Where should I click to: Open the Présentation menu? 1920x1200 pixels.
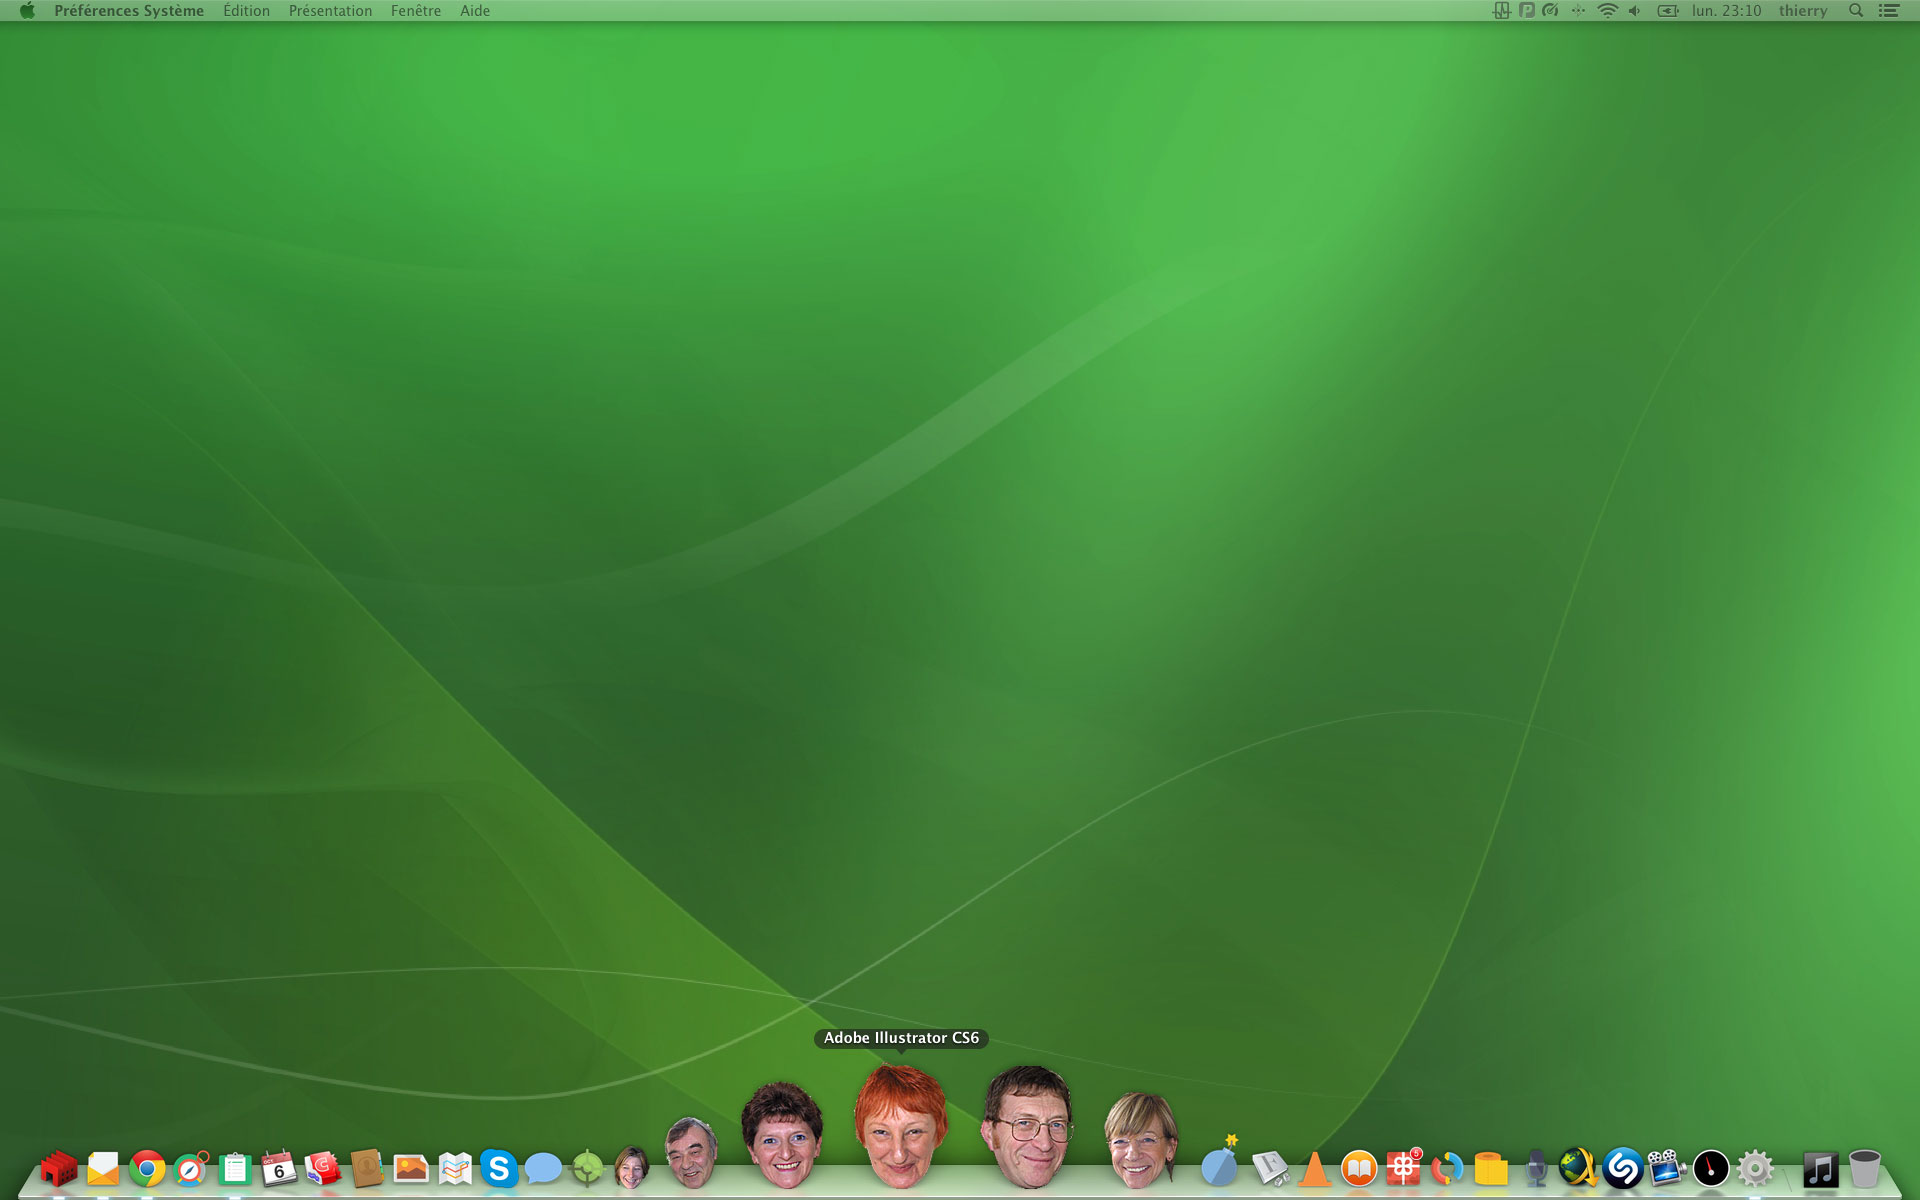click(x=330, y=11)
